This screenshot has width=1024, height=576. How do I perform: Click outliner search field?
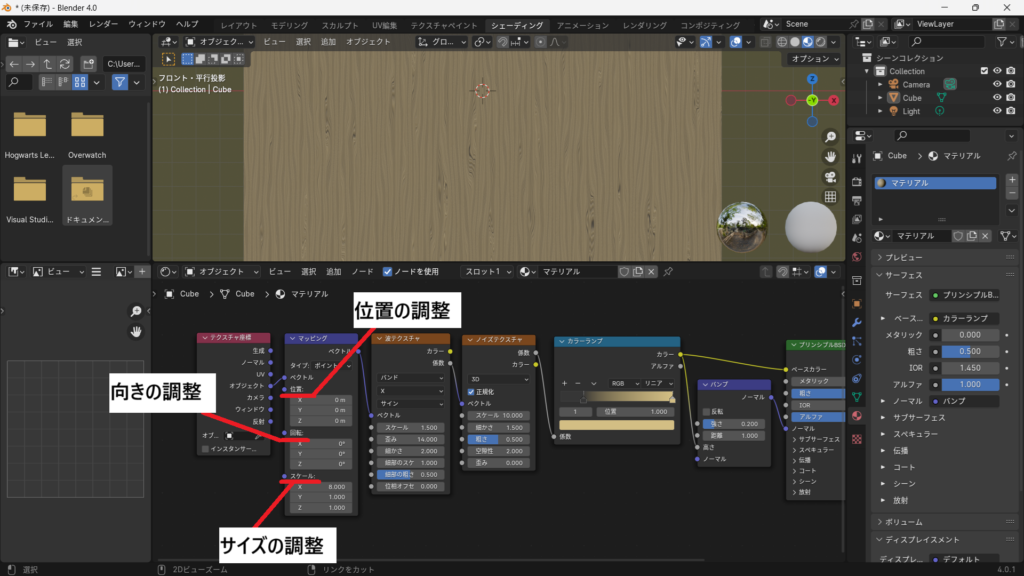947,42
